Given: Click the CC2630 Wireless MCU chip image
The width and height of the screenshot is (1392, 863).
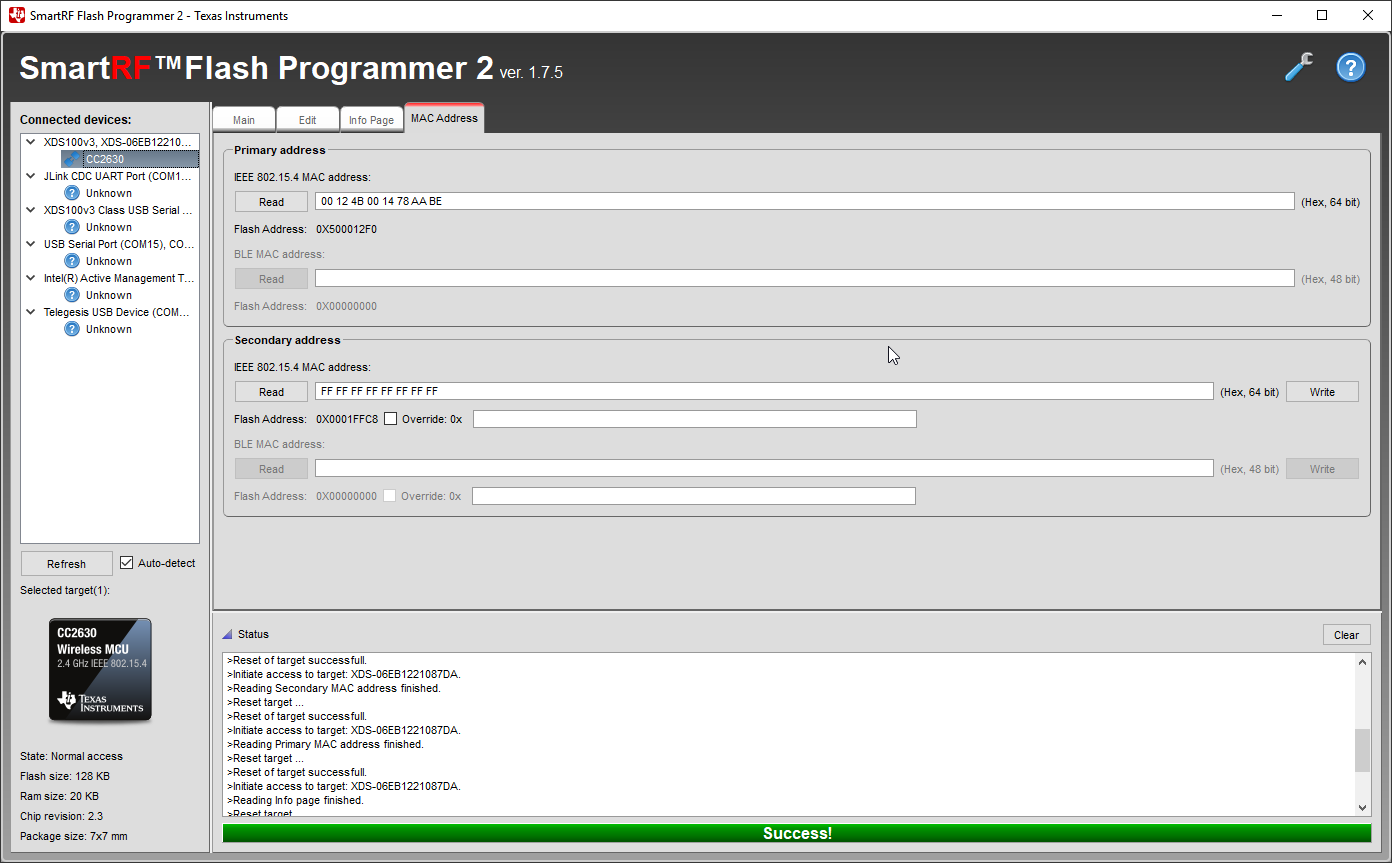Looking at the screenshot, I should tap(100, 669).
